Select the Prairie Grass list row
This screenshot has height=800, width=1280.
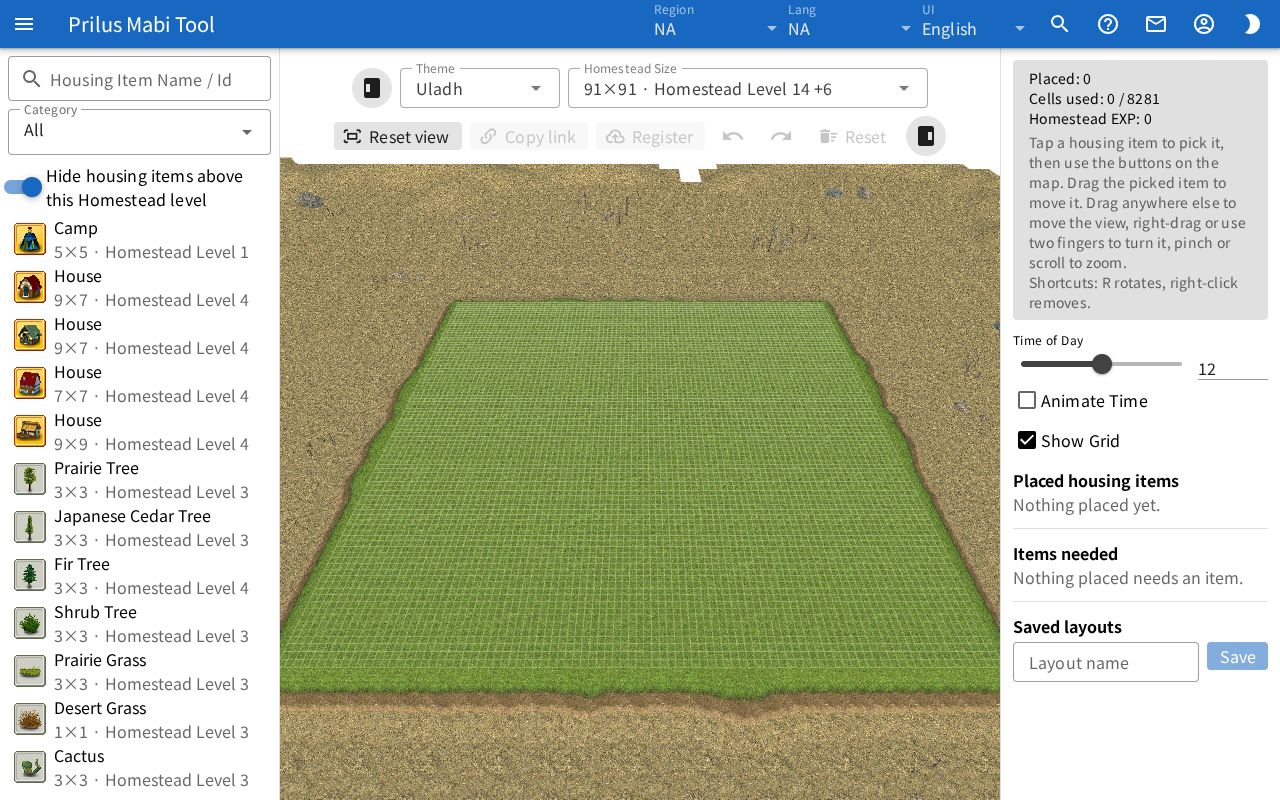coord(139,672)
